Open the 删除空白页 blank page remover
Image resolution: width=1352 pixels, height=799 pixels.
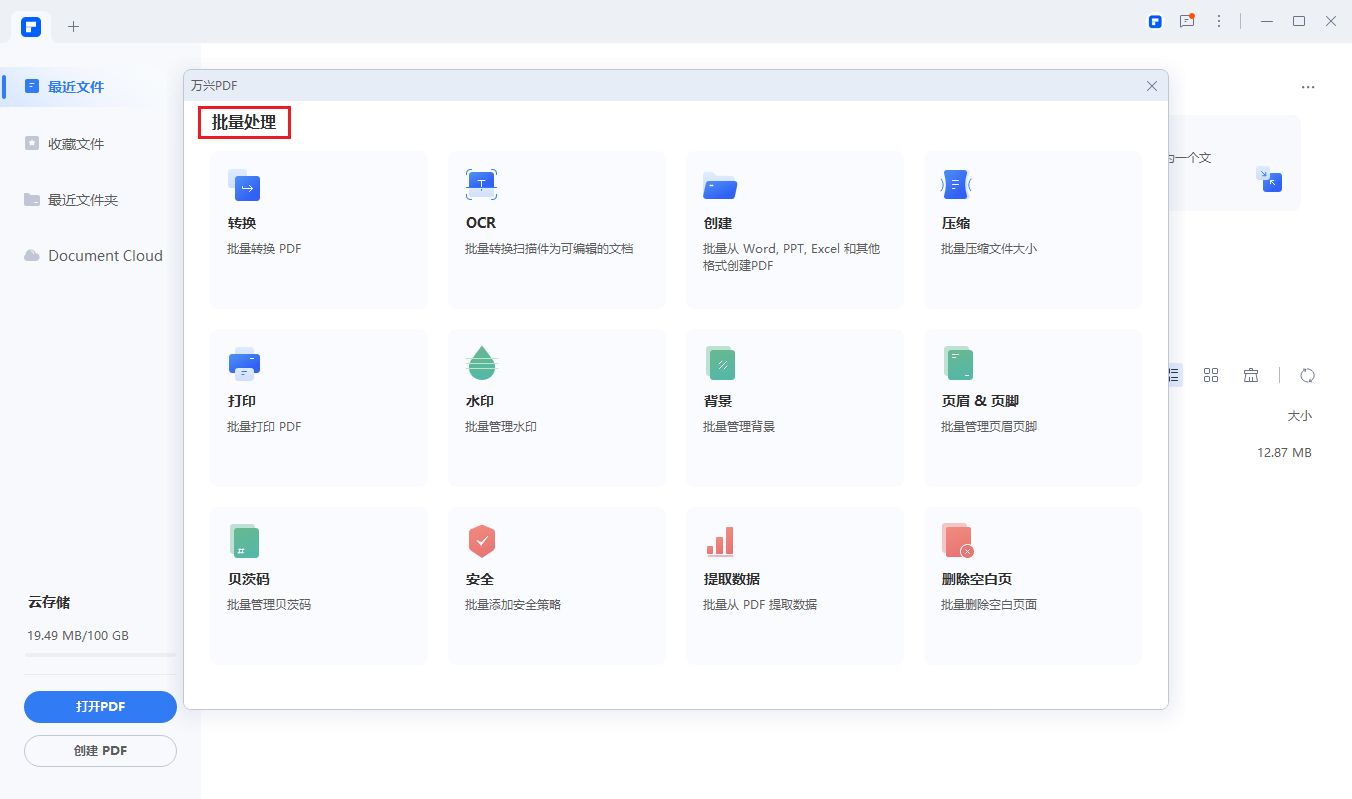(1033, 585)
